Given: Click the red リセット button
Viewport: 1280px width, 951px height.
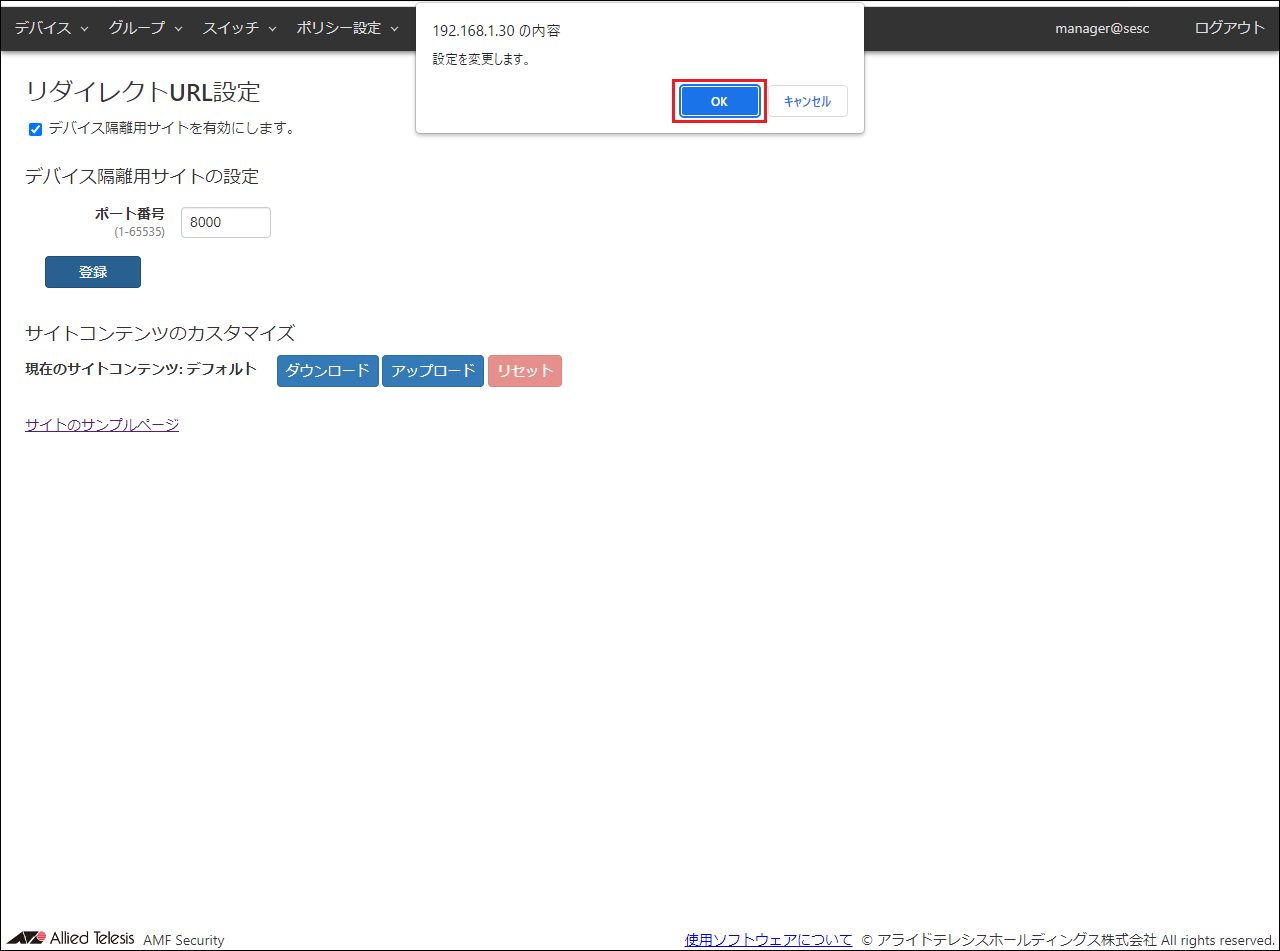Looking at the screenshot, I should (x=525, y=371).
